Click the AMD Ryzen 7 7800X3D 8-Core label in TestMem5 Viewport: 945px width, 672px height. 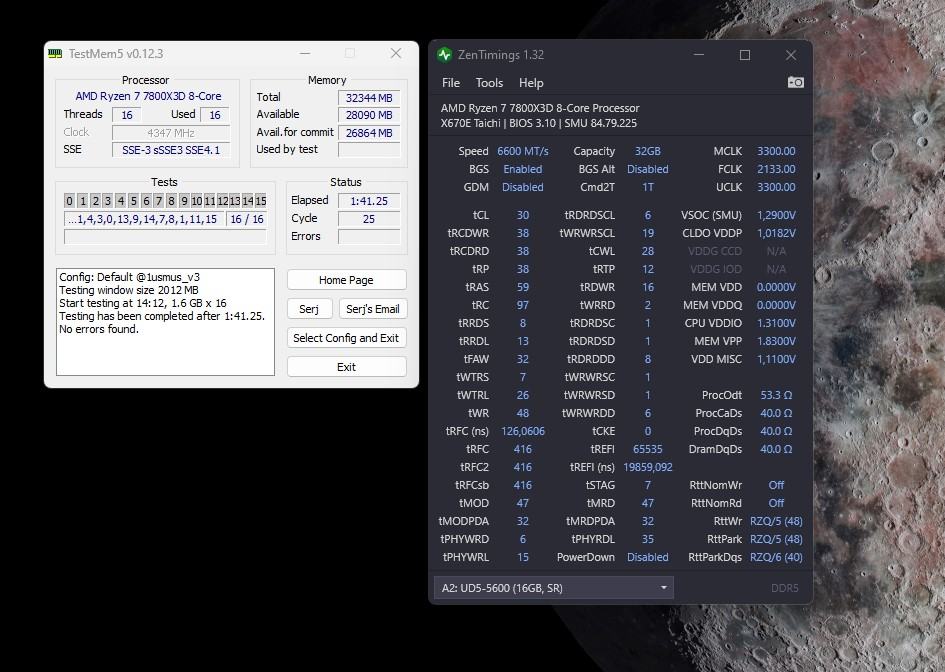(x=148, y=96)
